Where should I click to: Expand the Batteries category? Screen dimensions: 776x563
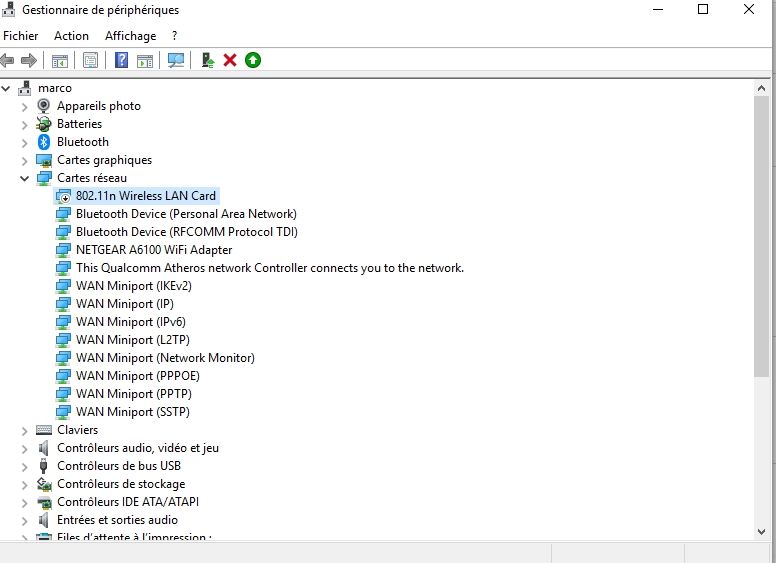point(25,125)
